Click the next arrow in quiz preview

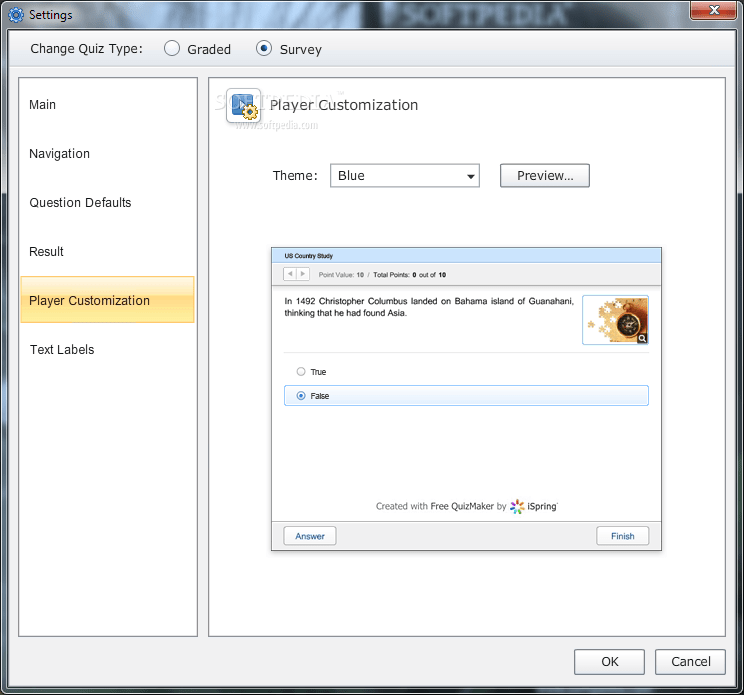pos(303,274)
